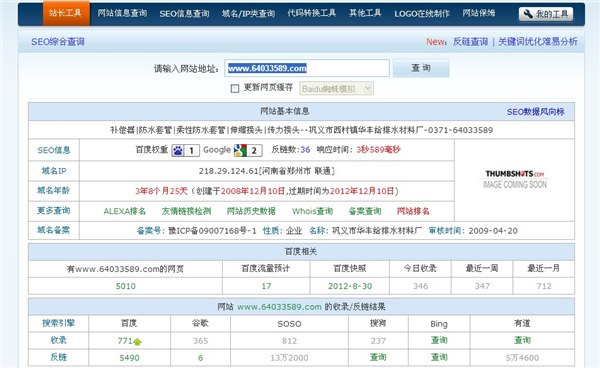
Task: Click the 有道 反链 value 5万4600
Action: [x=522, y=358]
